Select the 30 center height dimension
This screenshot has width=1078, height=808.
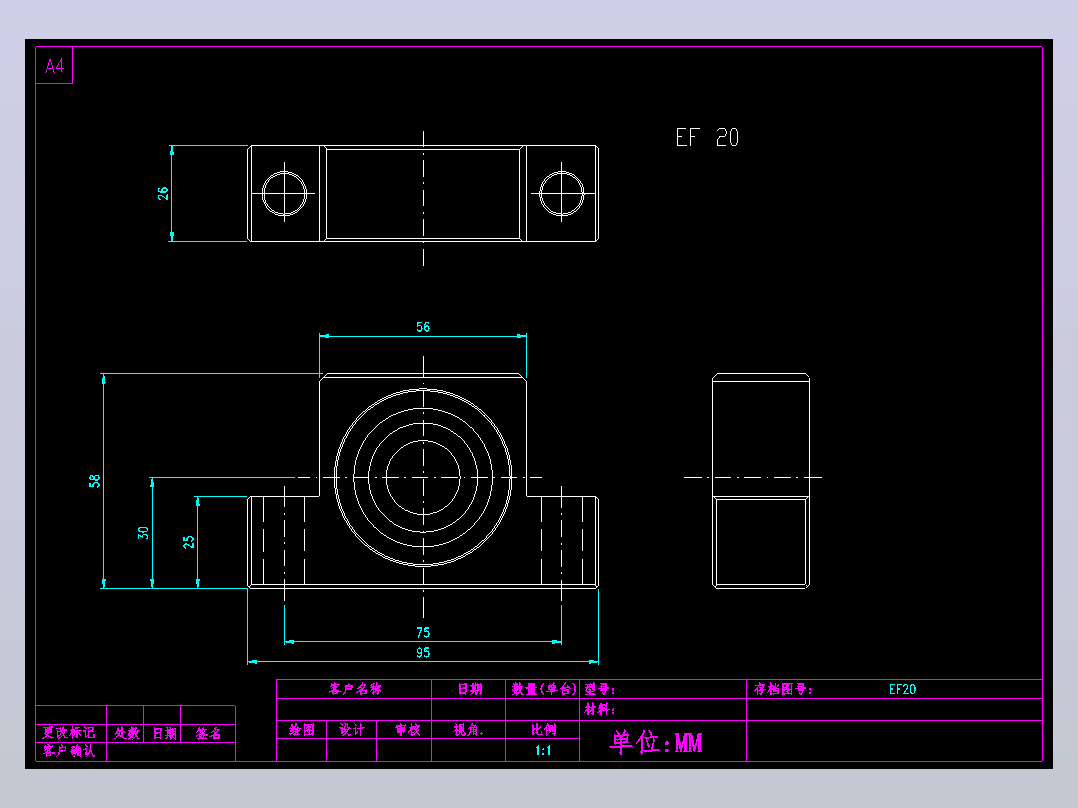coord(143,532)
